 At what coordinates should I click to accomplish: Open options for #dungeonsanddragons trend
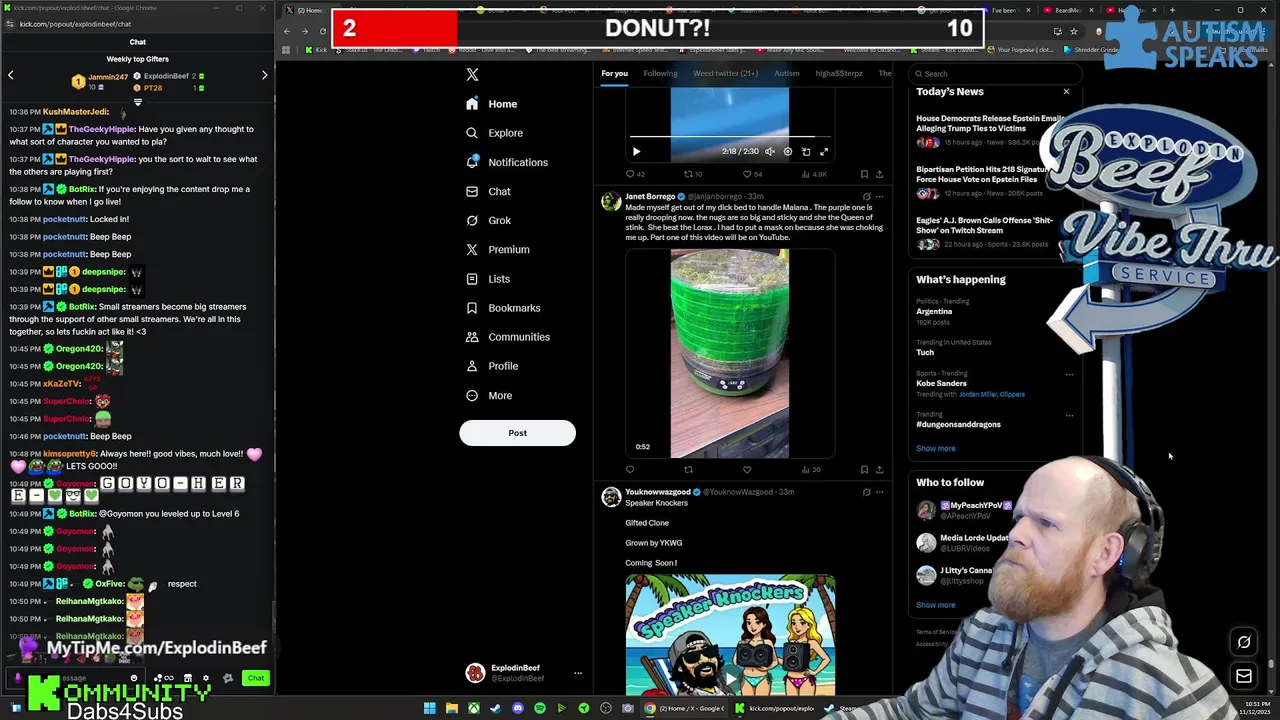click(x=1069, y=415)
